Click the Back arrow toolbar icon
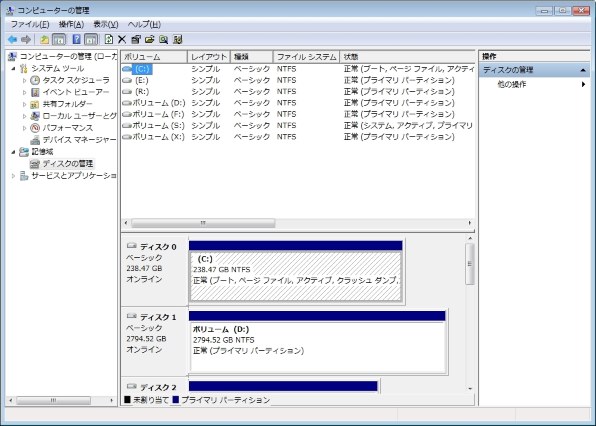 13,40
